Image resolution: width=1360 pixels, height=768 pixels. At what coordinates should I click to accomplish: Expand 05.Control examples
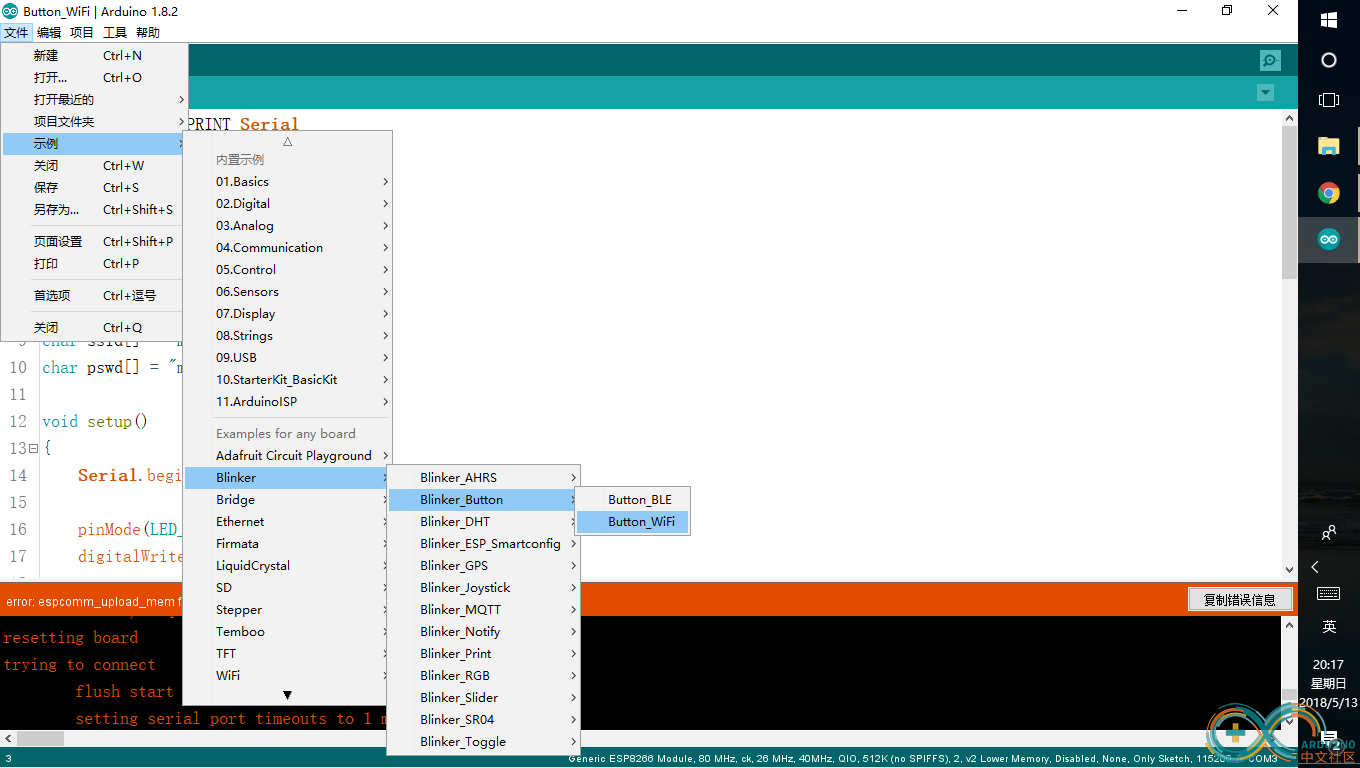pos(287,270)
